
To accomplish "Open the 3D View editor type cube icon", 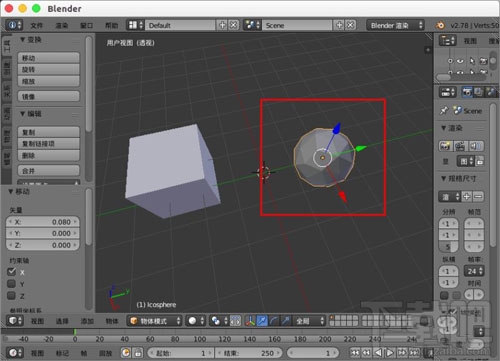I will point(14,321).
